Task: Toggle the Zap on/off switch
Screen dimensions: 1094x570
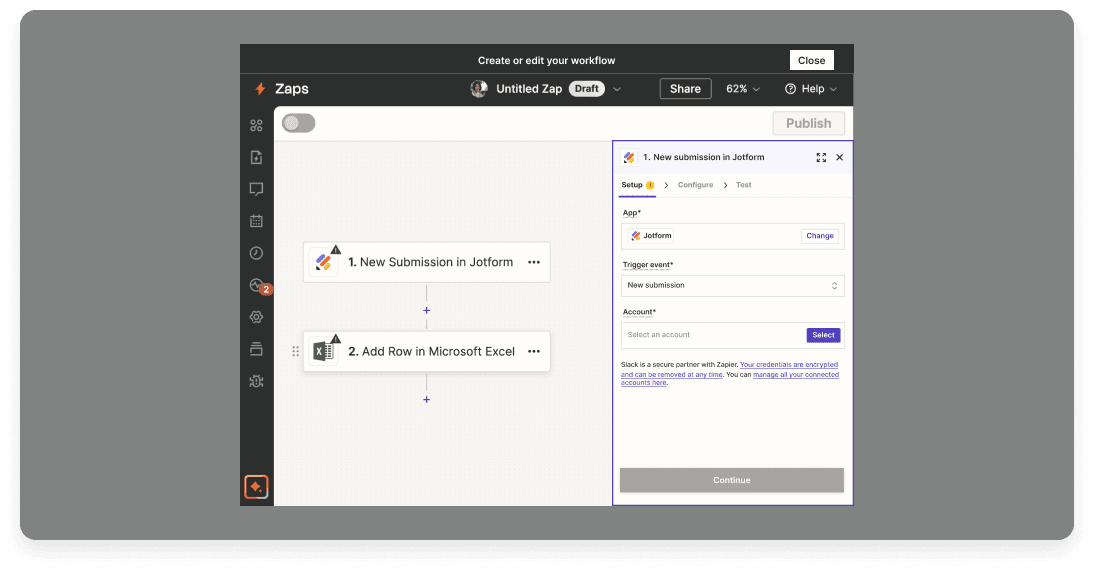Action: 298,123
